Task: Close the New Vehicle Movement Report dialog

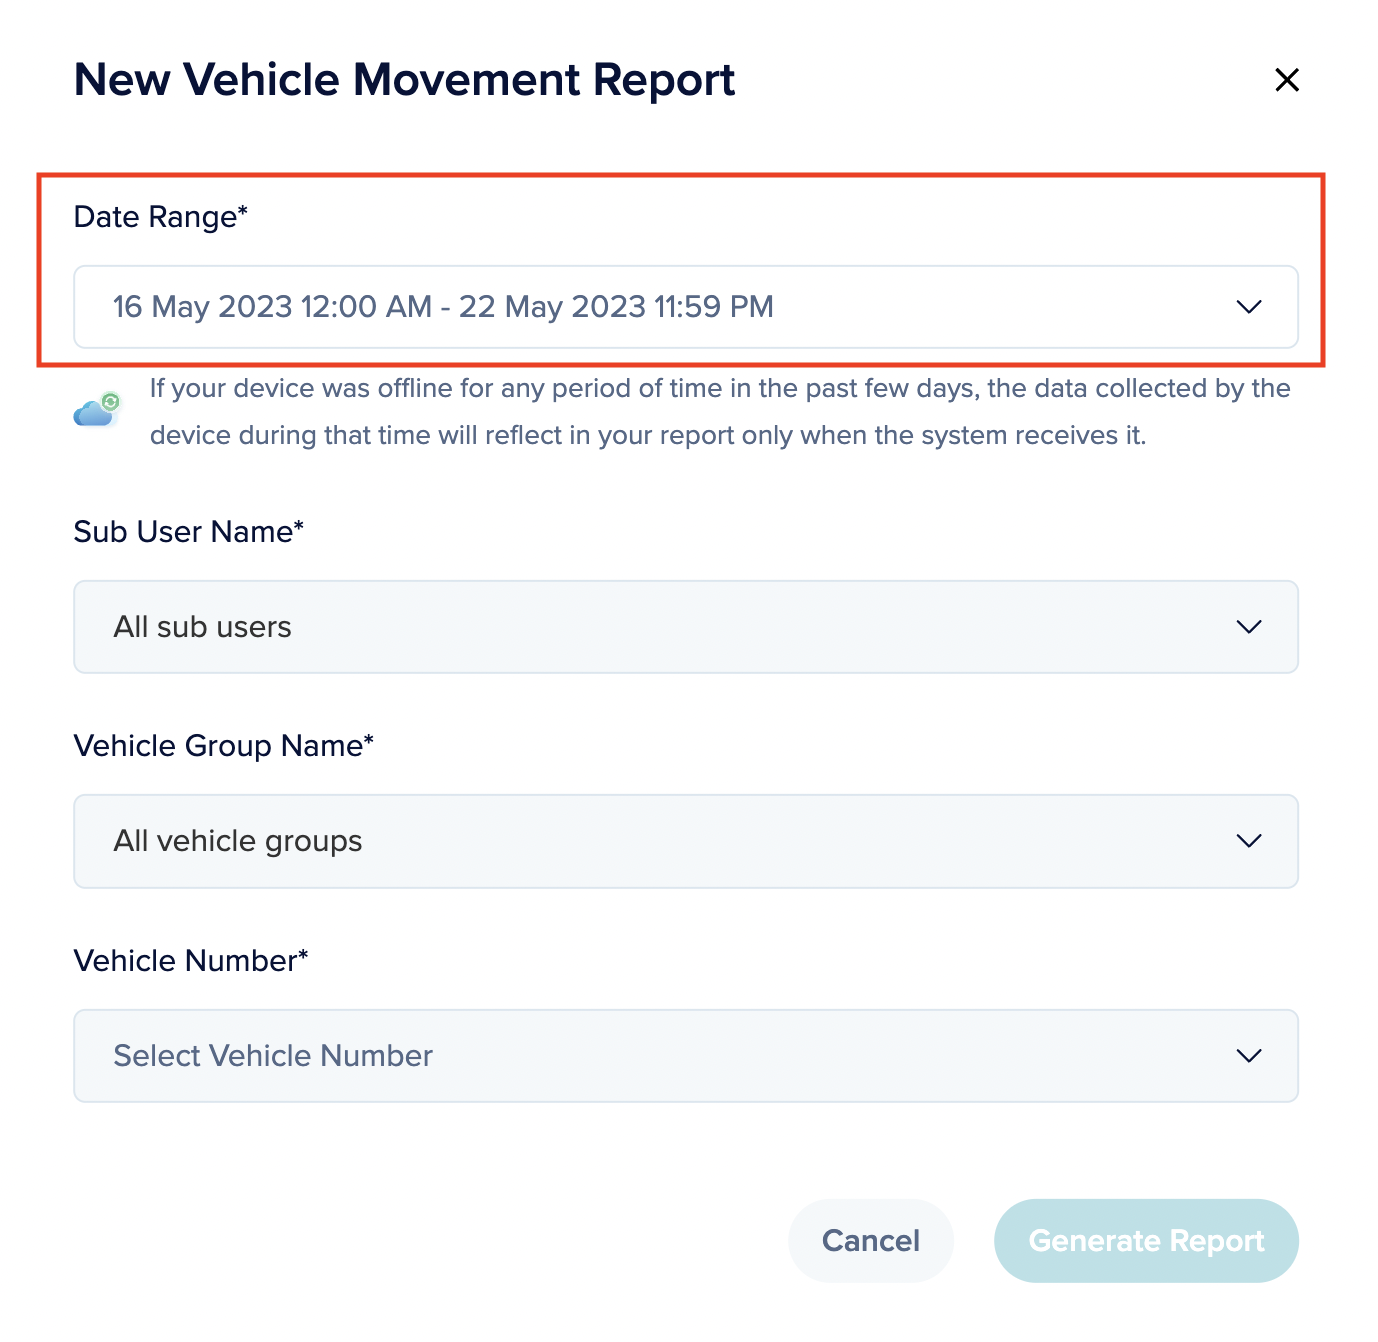Action: point(1286,80)
